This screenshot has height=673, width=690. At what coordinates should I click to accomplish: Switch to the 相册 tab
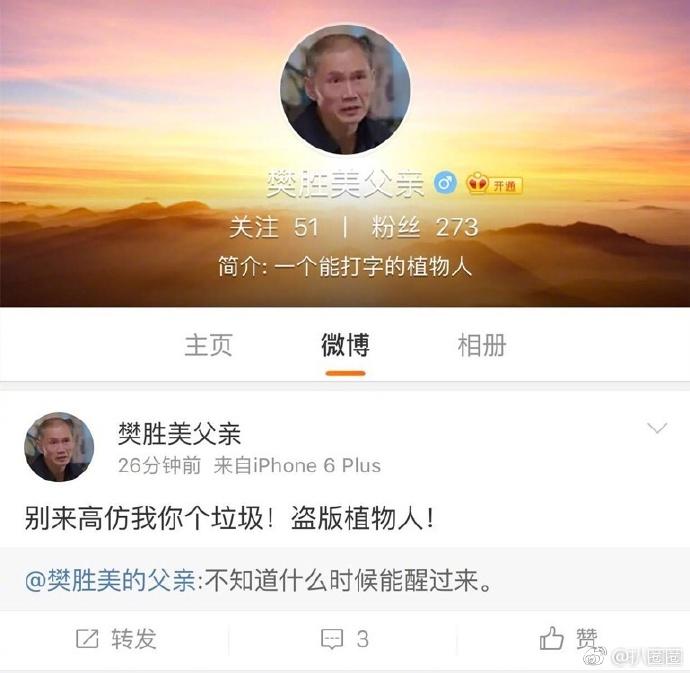[482, 345]
